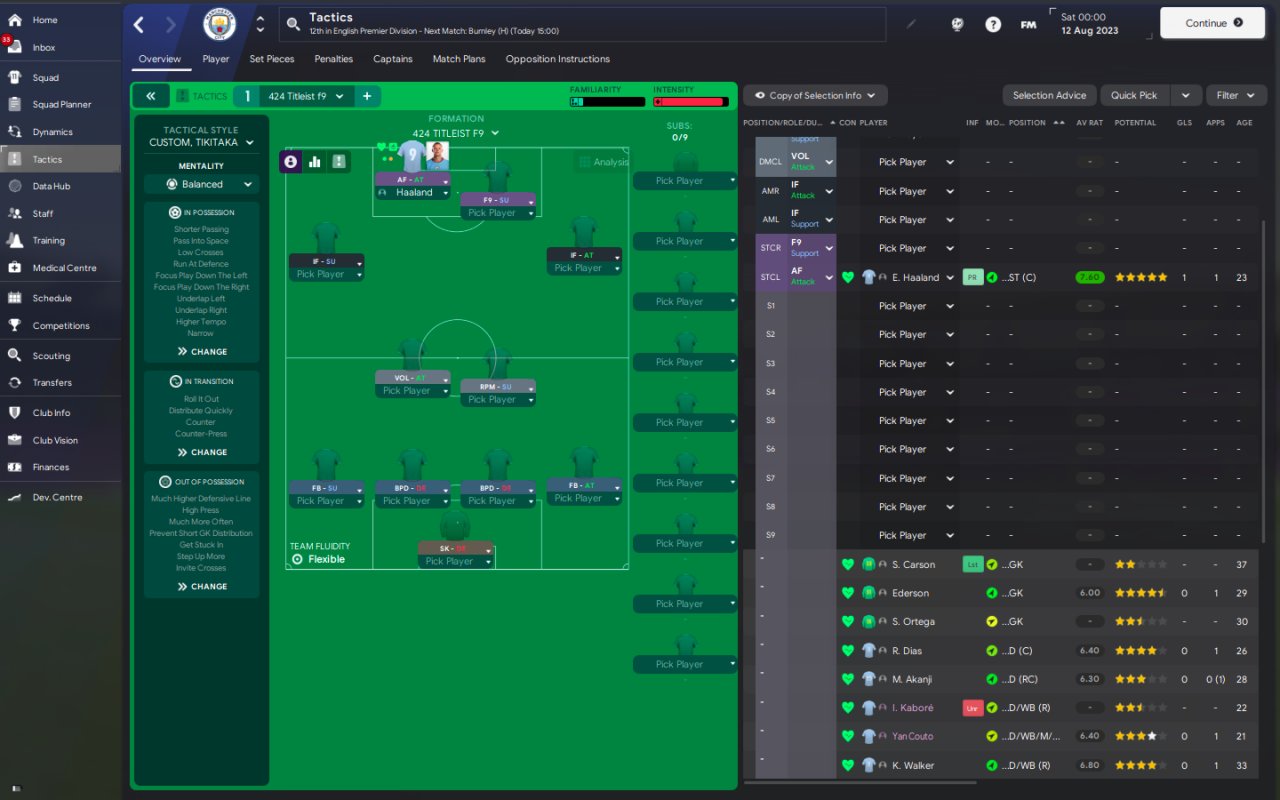Image resolution: width=1280 pixels, height=800 pixels.
Task: Open the Filter dropdown
Action: 1236,95
